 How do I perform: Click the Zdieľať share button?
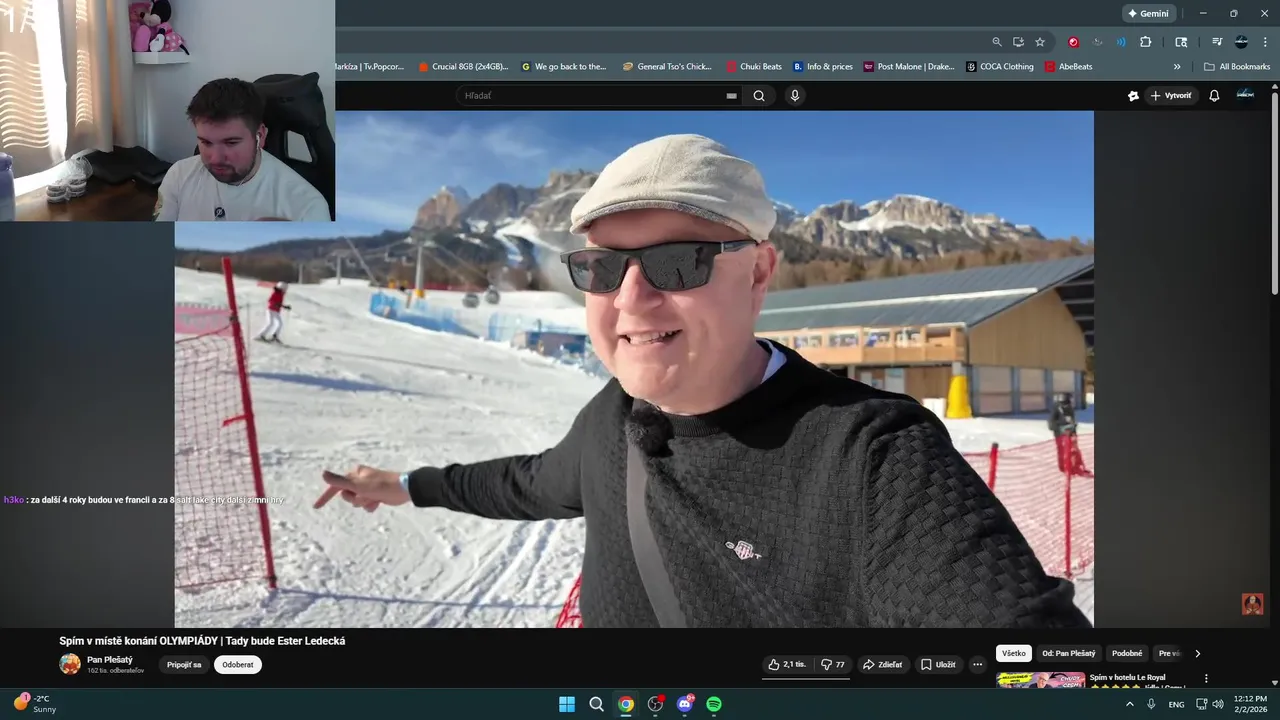coord(882,665)
